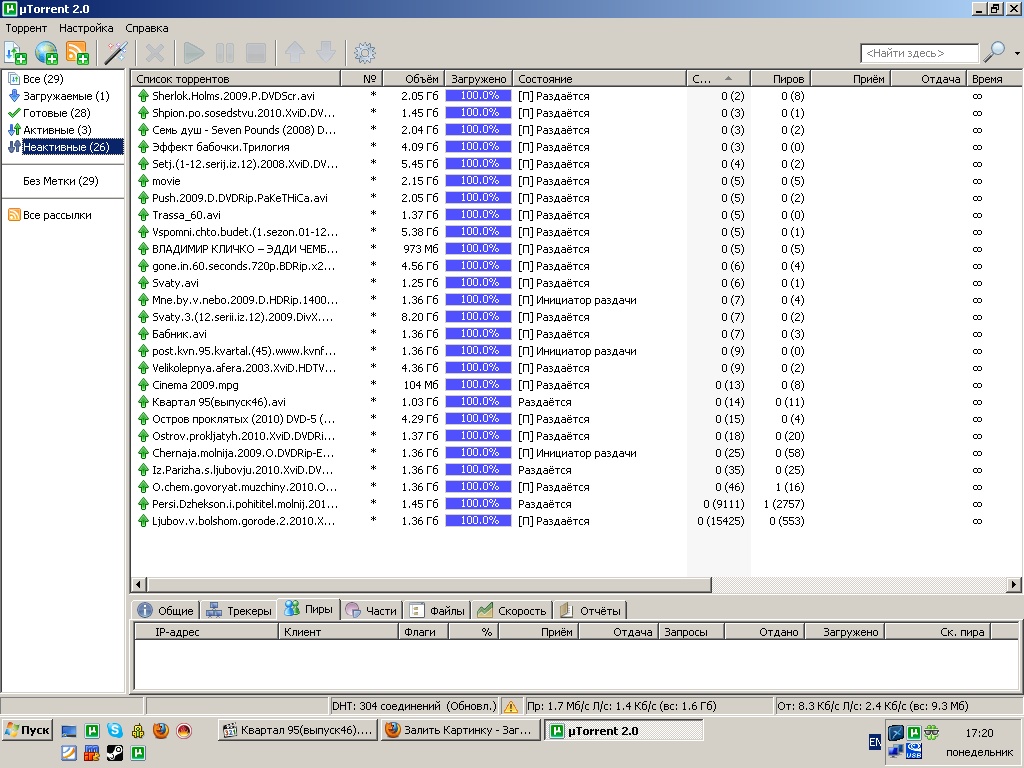This screenshot has width=1024, height=768.
Task: Switch to the Трекеры tab
Action: coord(238,611)
